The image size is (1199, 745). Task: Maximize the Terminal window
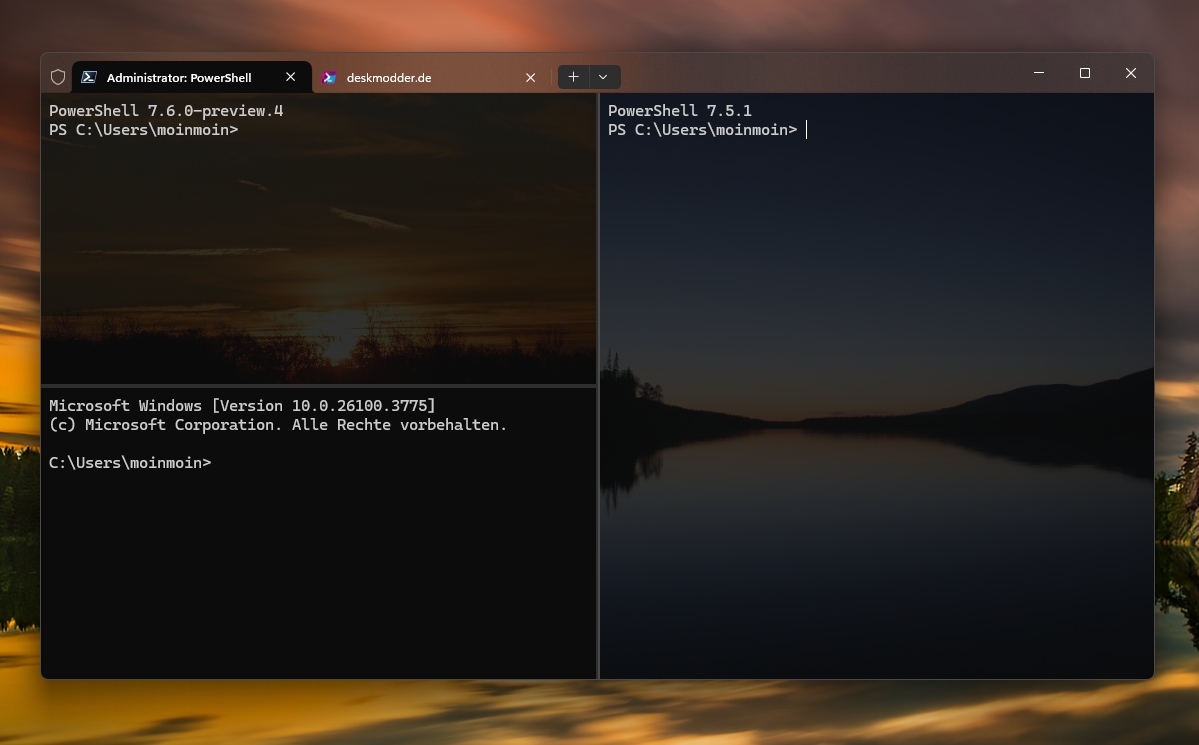1084,73
